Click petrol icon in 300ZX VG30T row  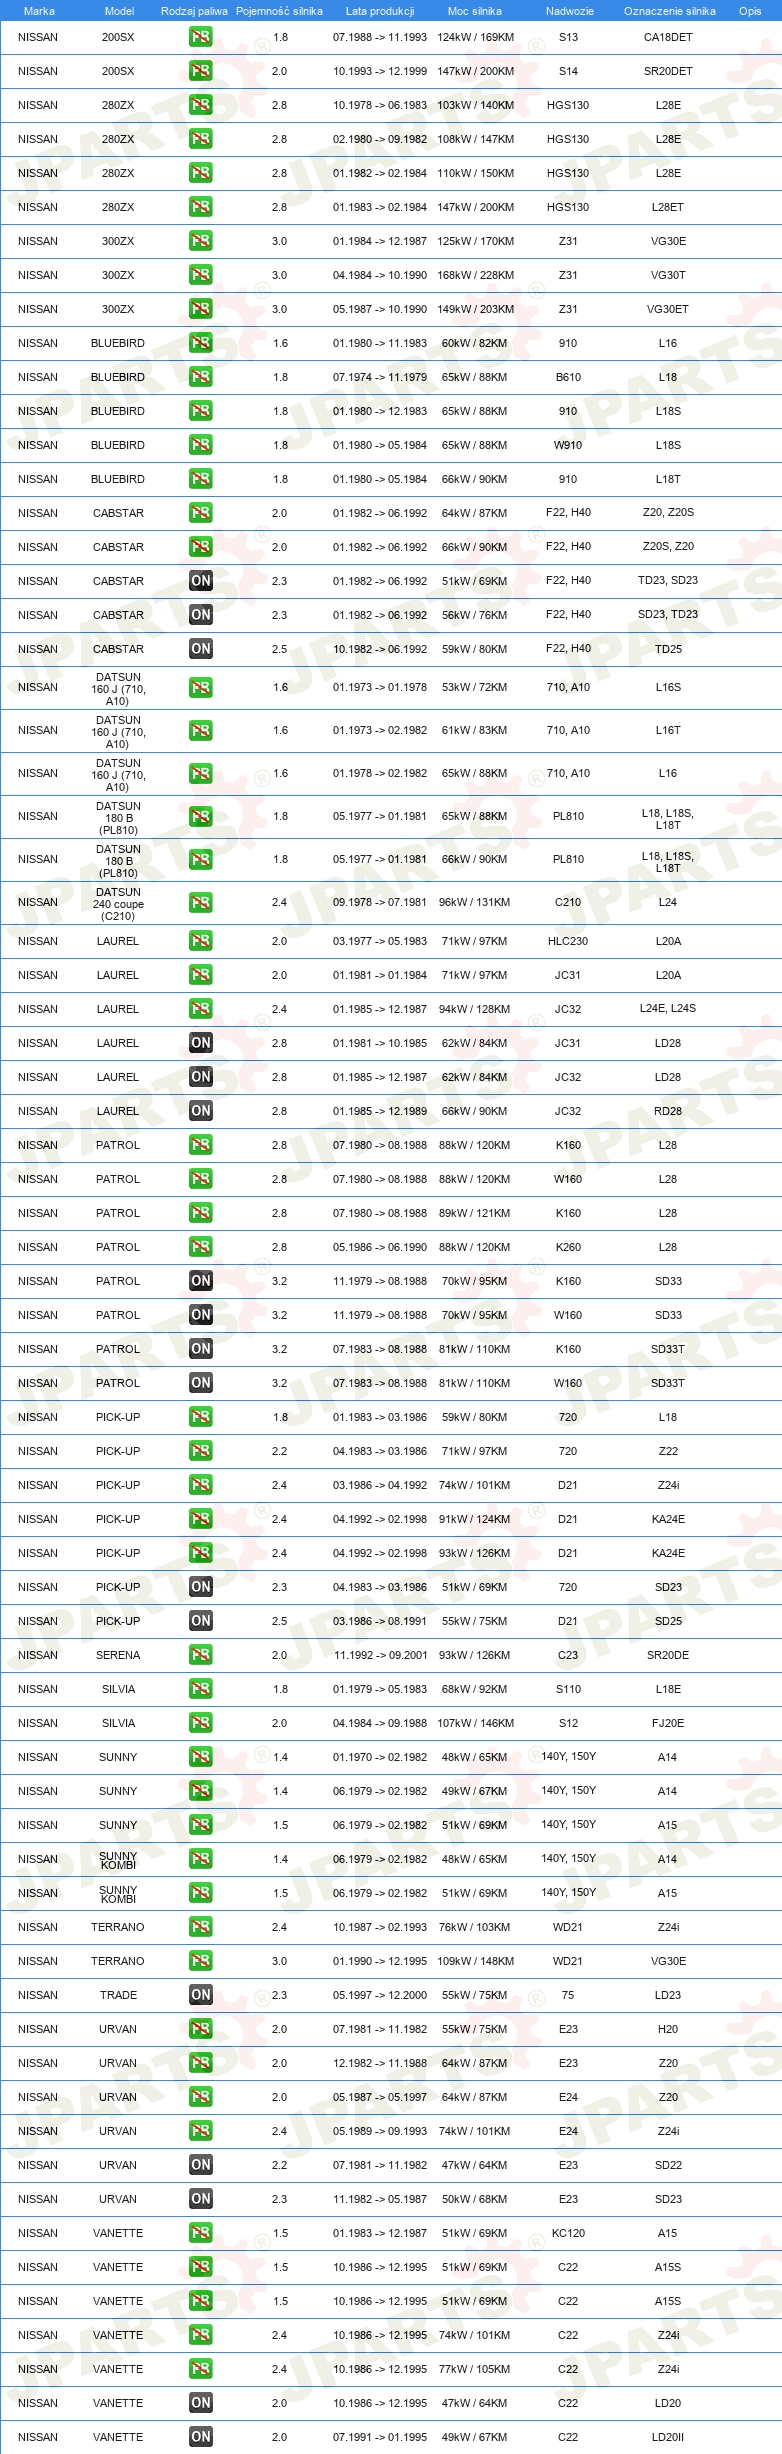pos(201,275)
